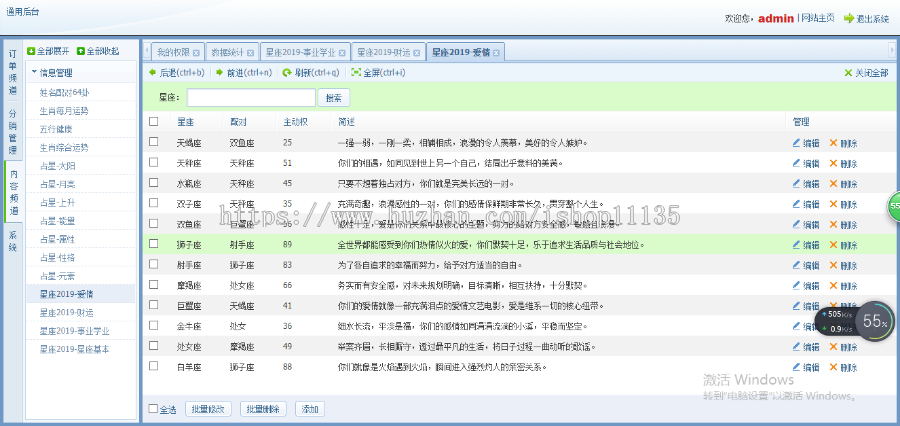Expand all menus with 全部展开
The height and width of the screenshot is (426, 900).
point(48,51)
